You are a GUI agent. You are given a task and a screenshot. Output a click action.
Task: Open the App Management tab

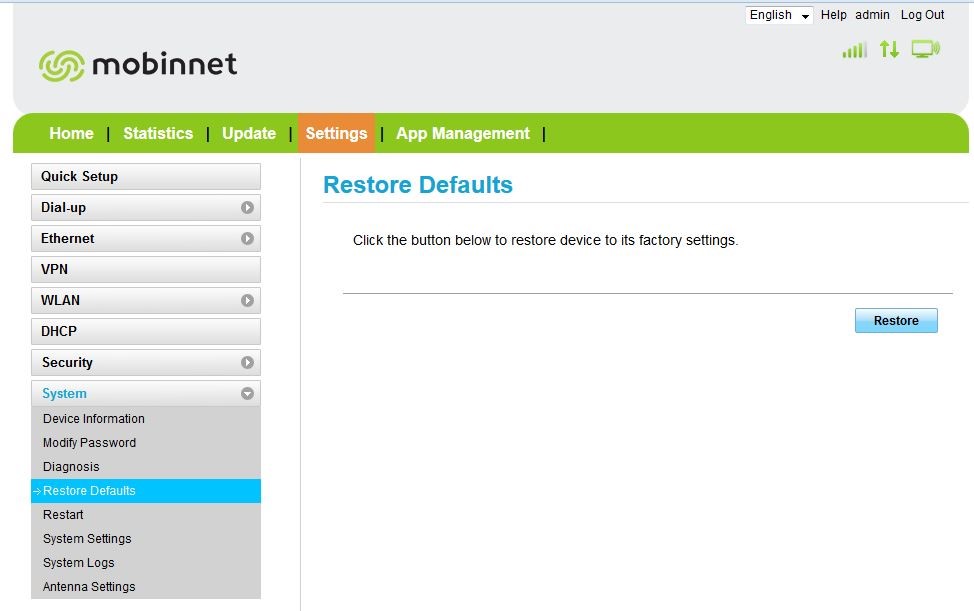click(463, 134)
